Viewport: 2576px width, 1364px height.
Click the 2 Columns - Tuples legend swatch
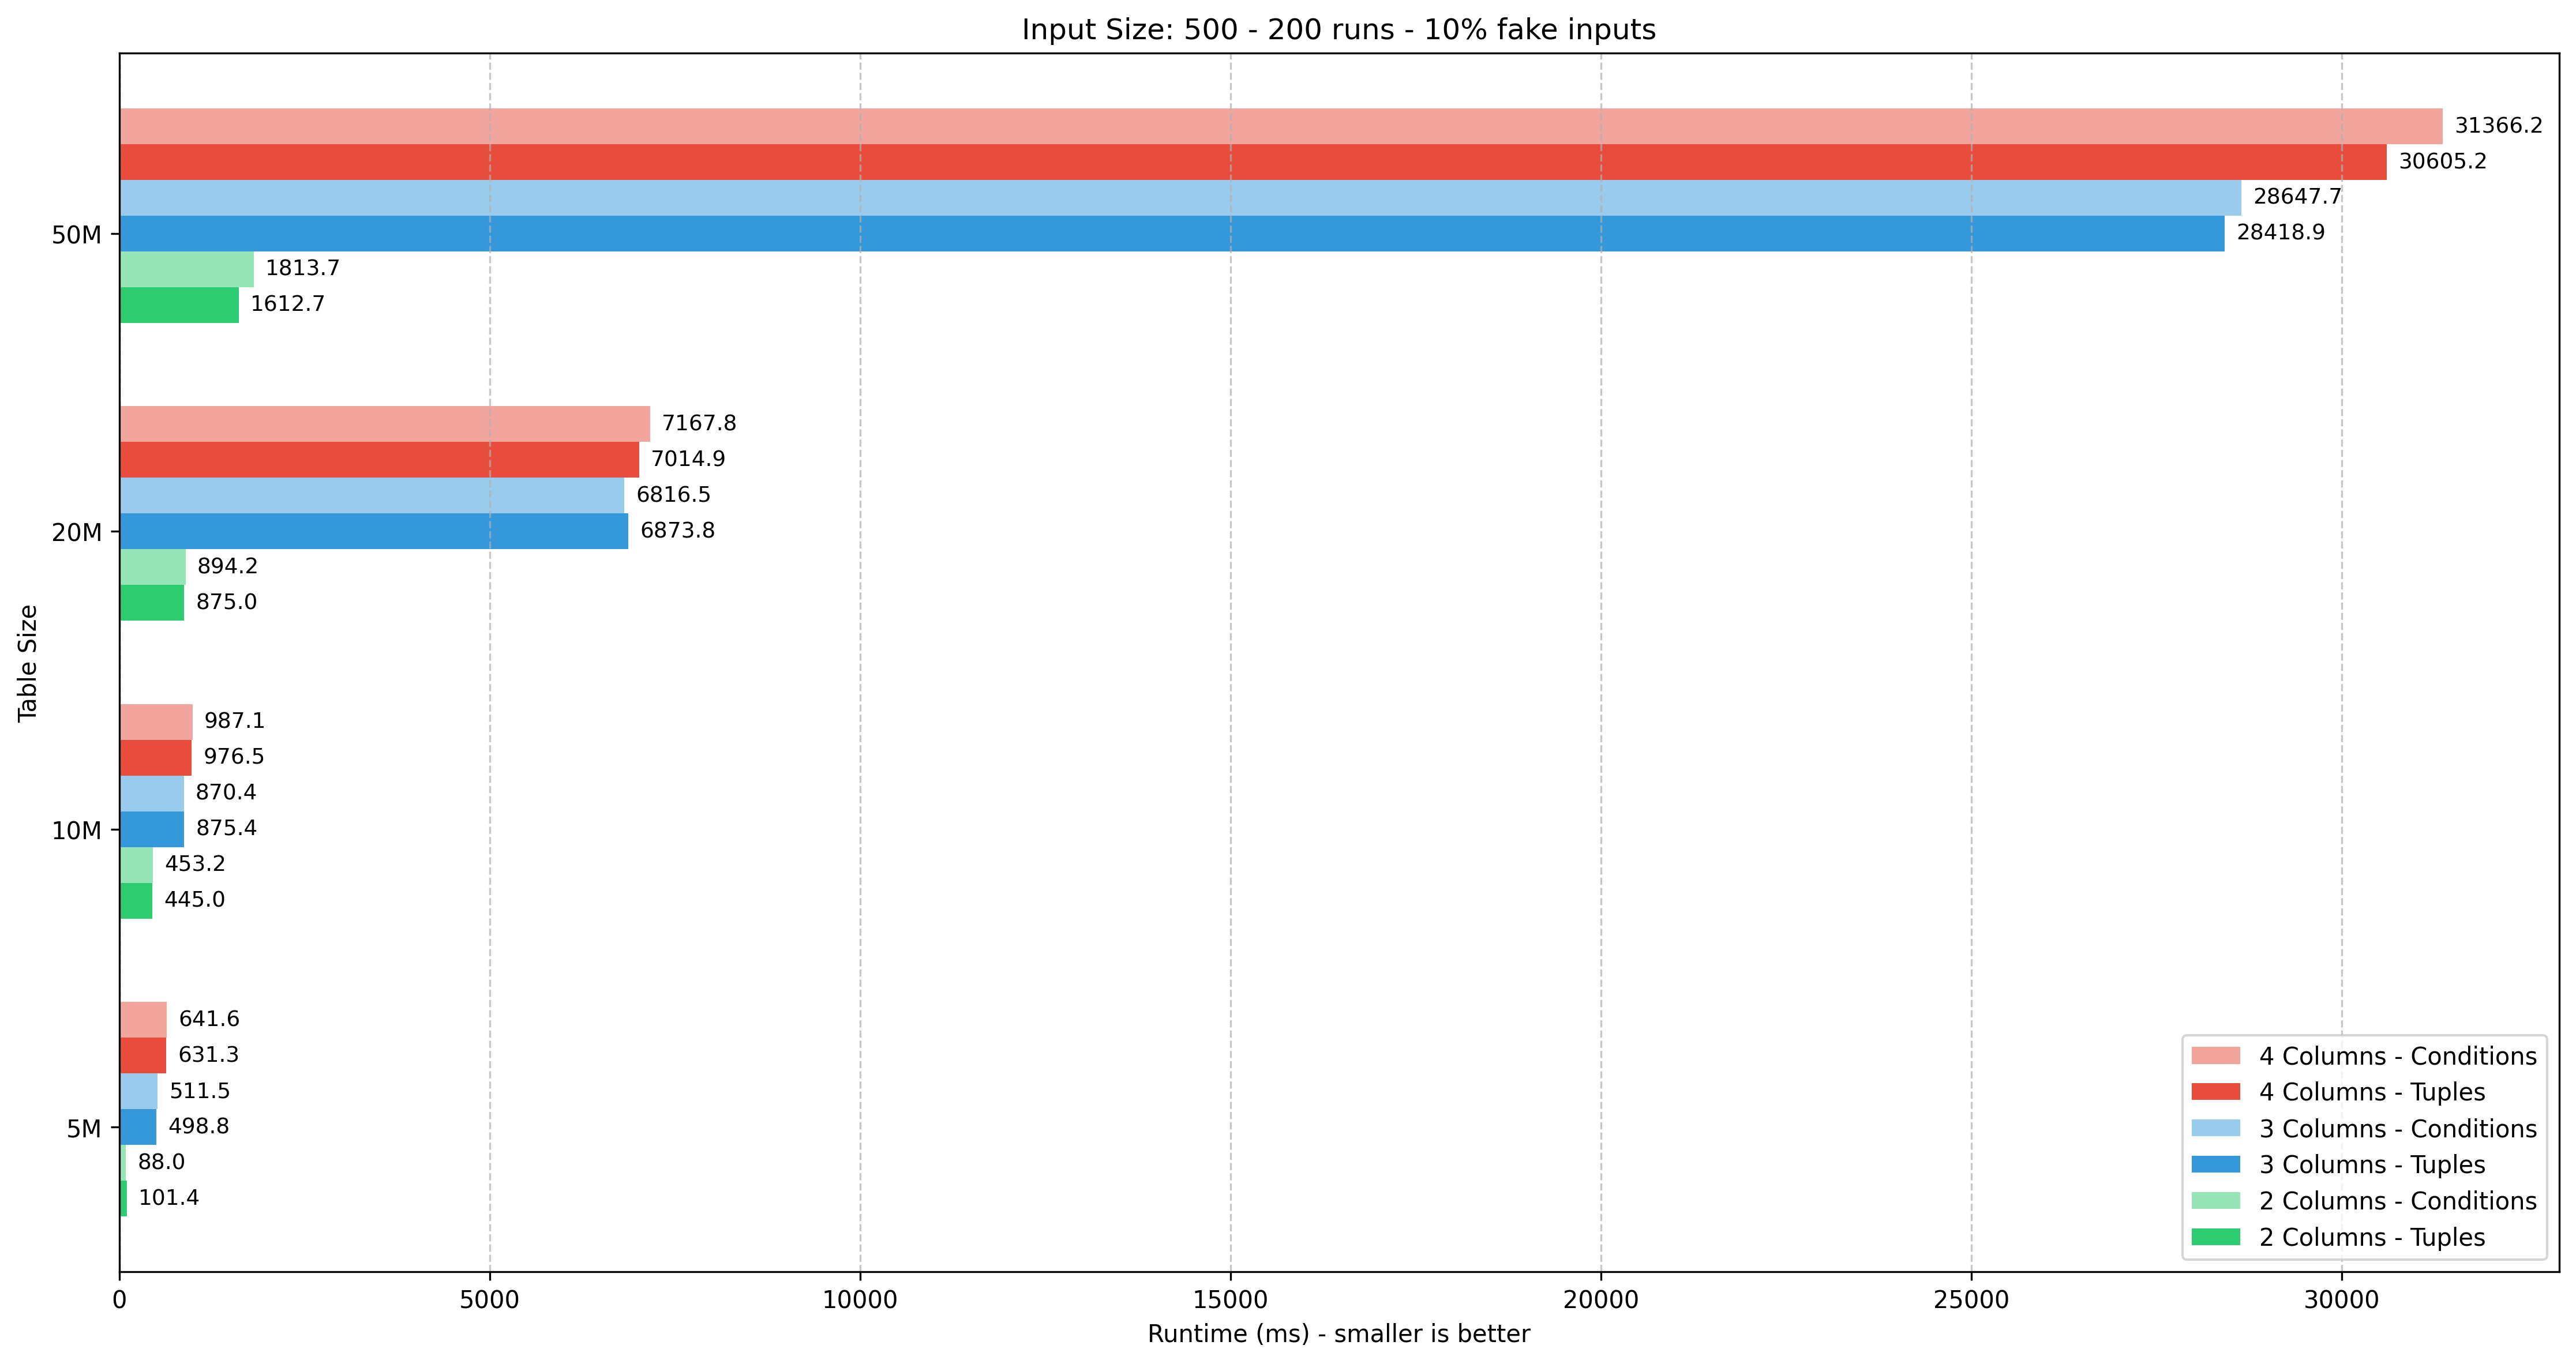tap(2215, 1237)
